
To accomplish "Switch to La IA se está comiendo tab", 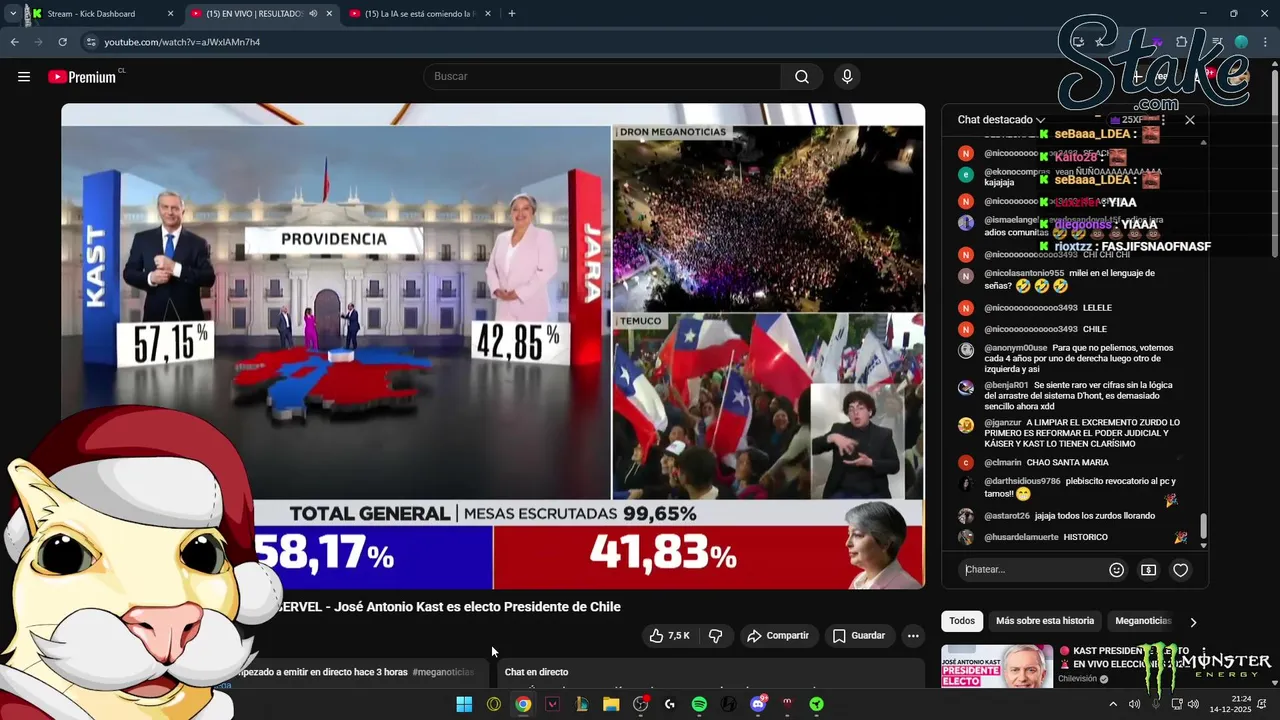I will tap(418, 14).
